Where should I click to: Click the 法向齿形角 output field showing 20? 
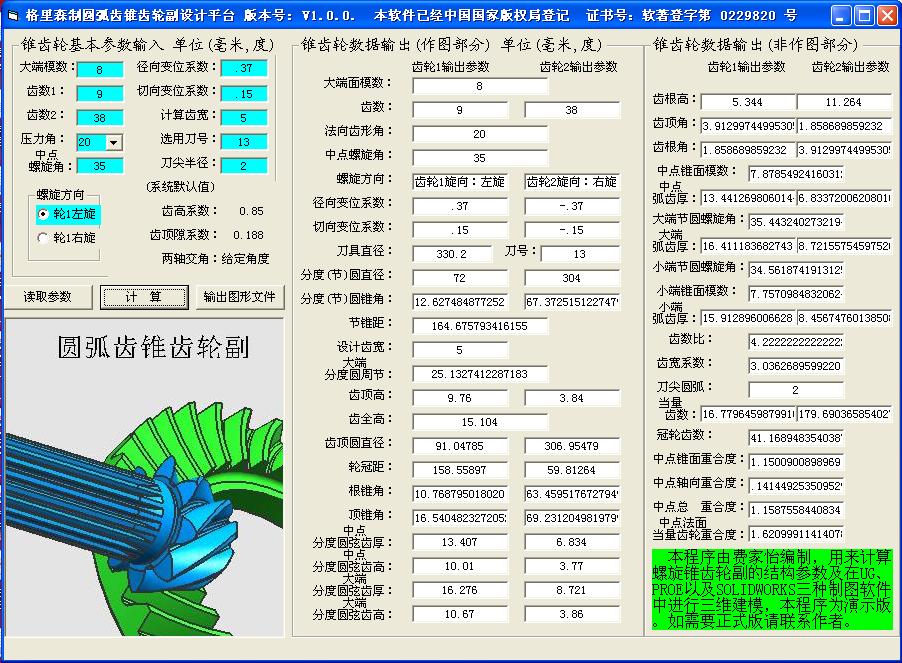coord(480,134)
